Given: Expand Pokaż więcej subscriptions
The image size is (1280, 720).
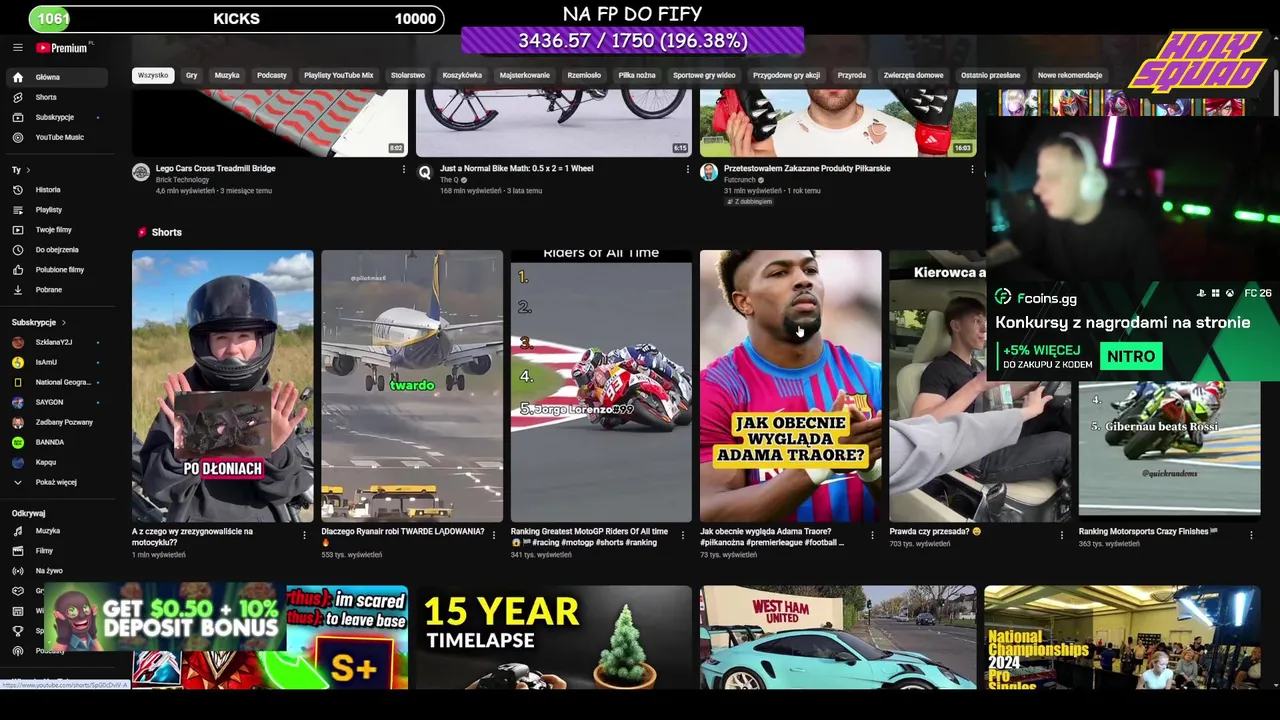Looking at the screenshot, I should pos(58,482).
